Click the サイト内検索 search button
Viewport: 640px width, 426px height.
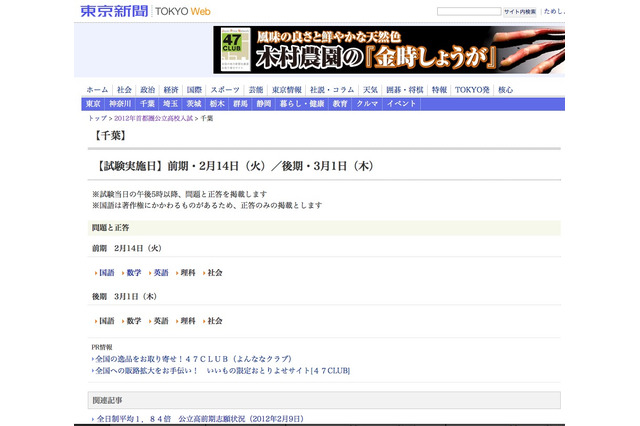pyautogui.click(x=520, y=11)
